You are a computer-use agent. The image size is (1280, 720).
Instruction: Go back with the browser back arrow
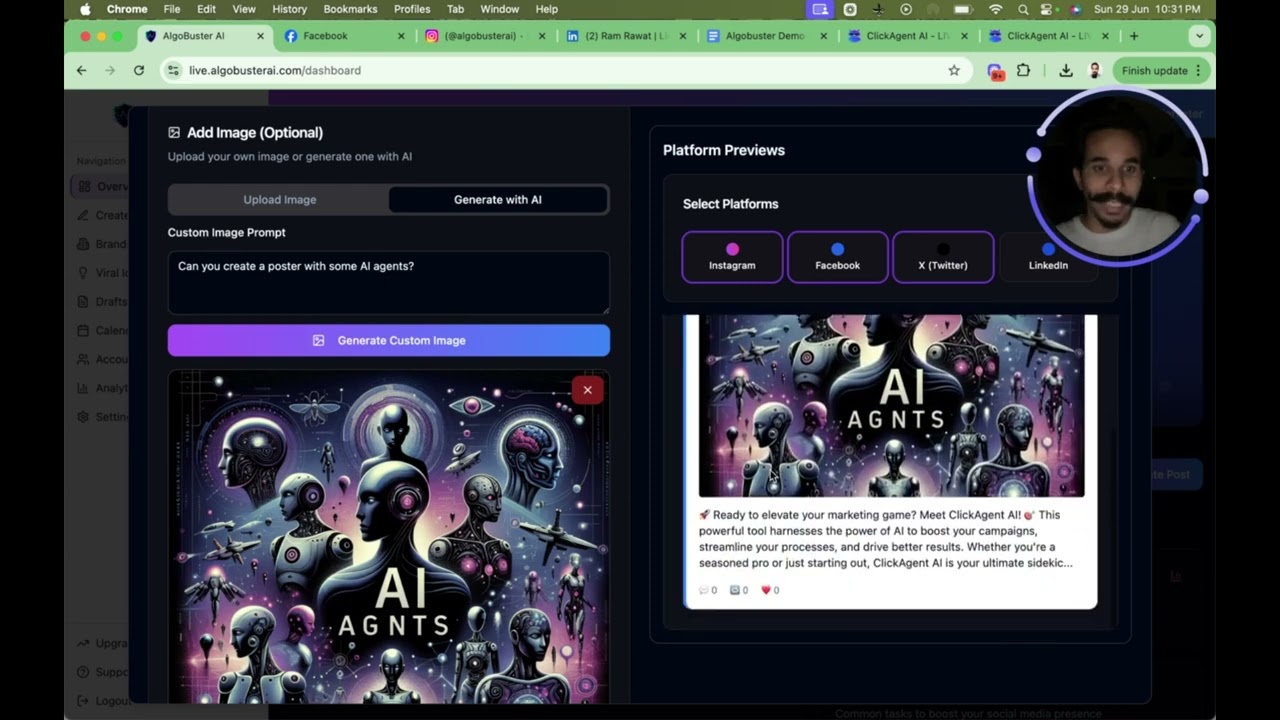82,70
